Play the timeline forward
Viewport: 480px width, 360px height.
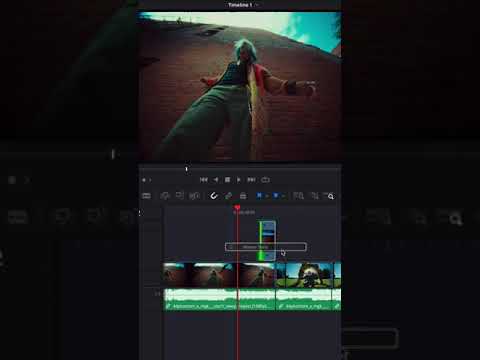(239, 180)
